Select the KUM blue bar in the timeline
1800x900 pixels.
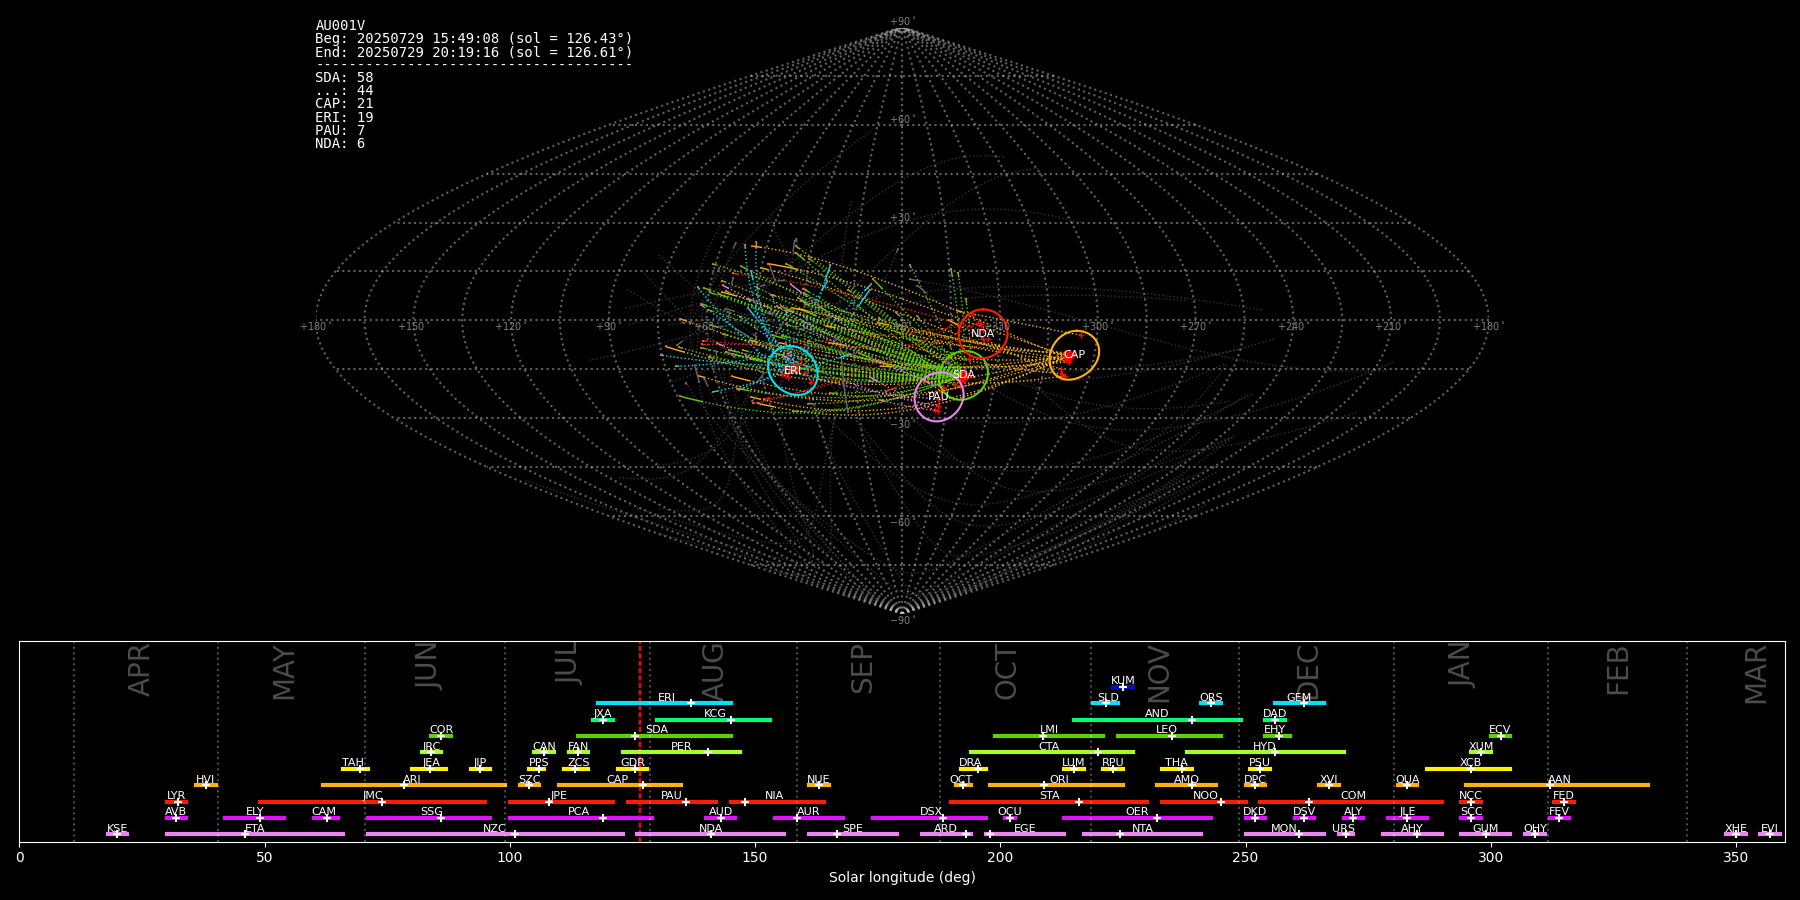coord(1123,687)
